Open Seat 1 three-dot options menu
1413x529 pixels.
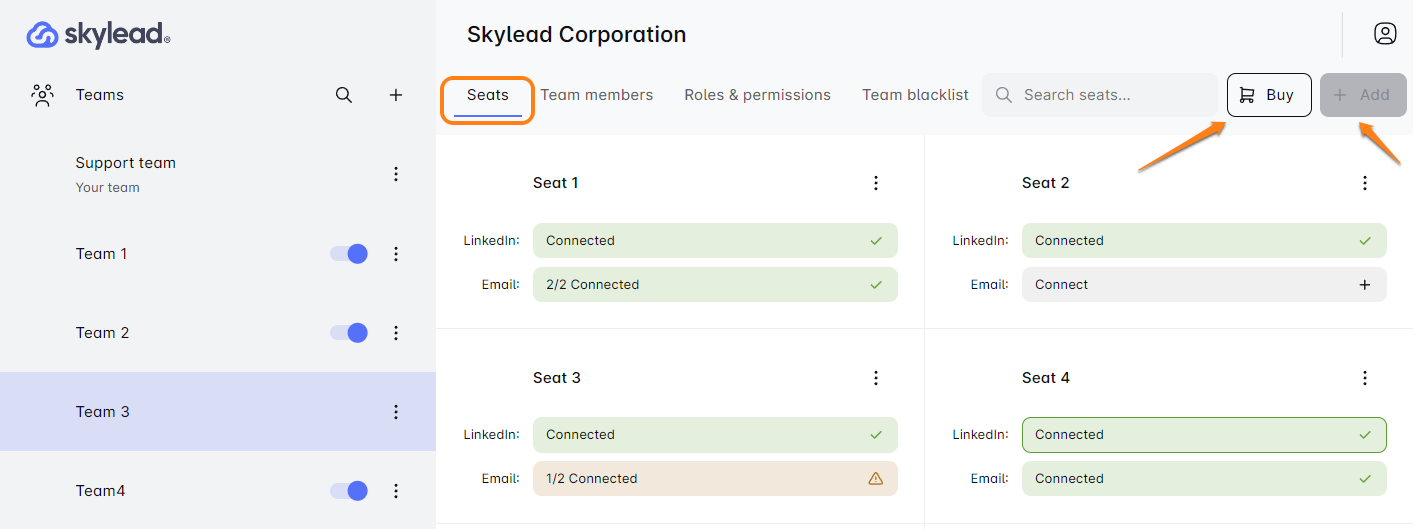[876, 183]
